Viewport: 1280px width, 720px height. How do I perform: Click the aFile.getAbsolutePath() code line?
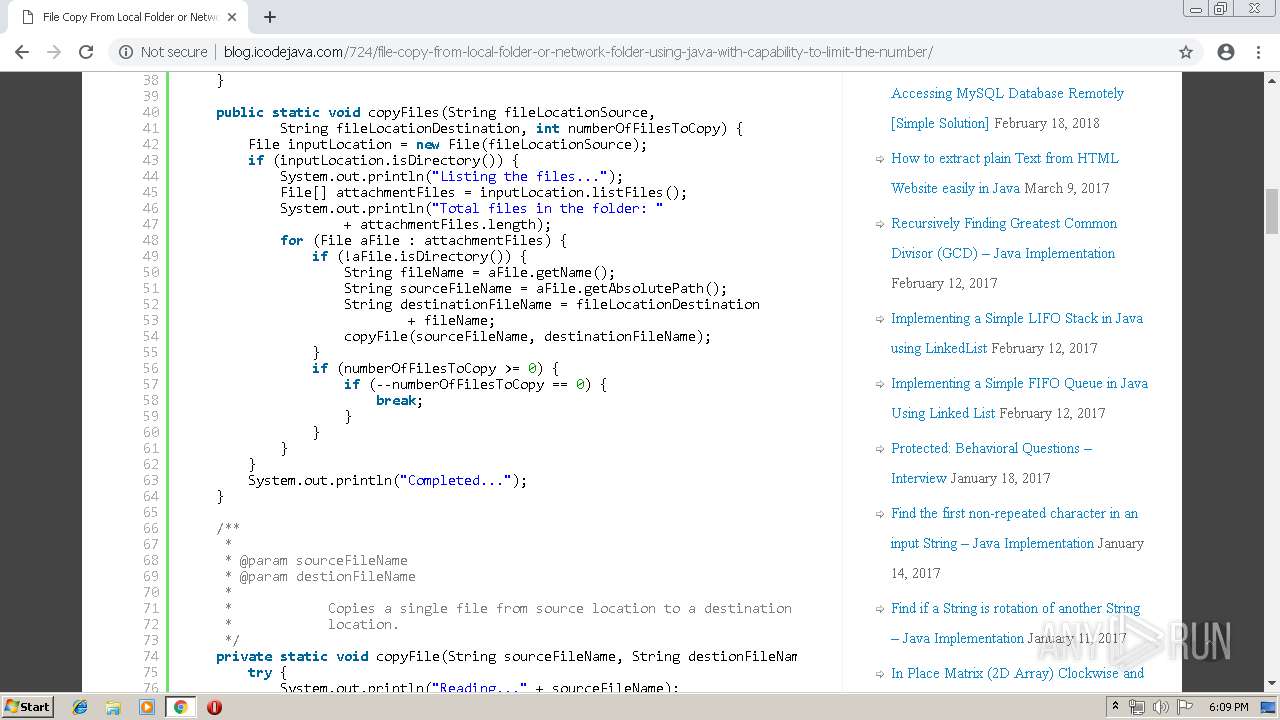click(x=536, y=288)
